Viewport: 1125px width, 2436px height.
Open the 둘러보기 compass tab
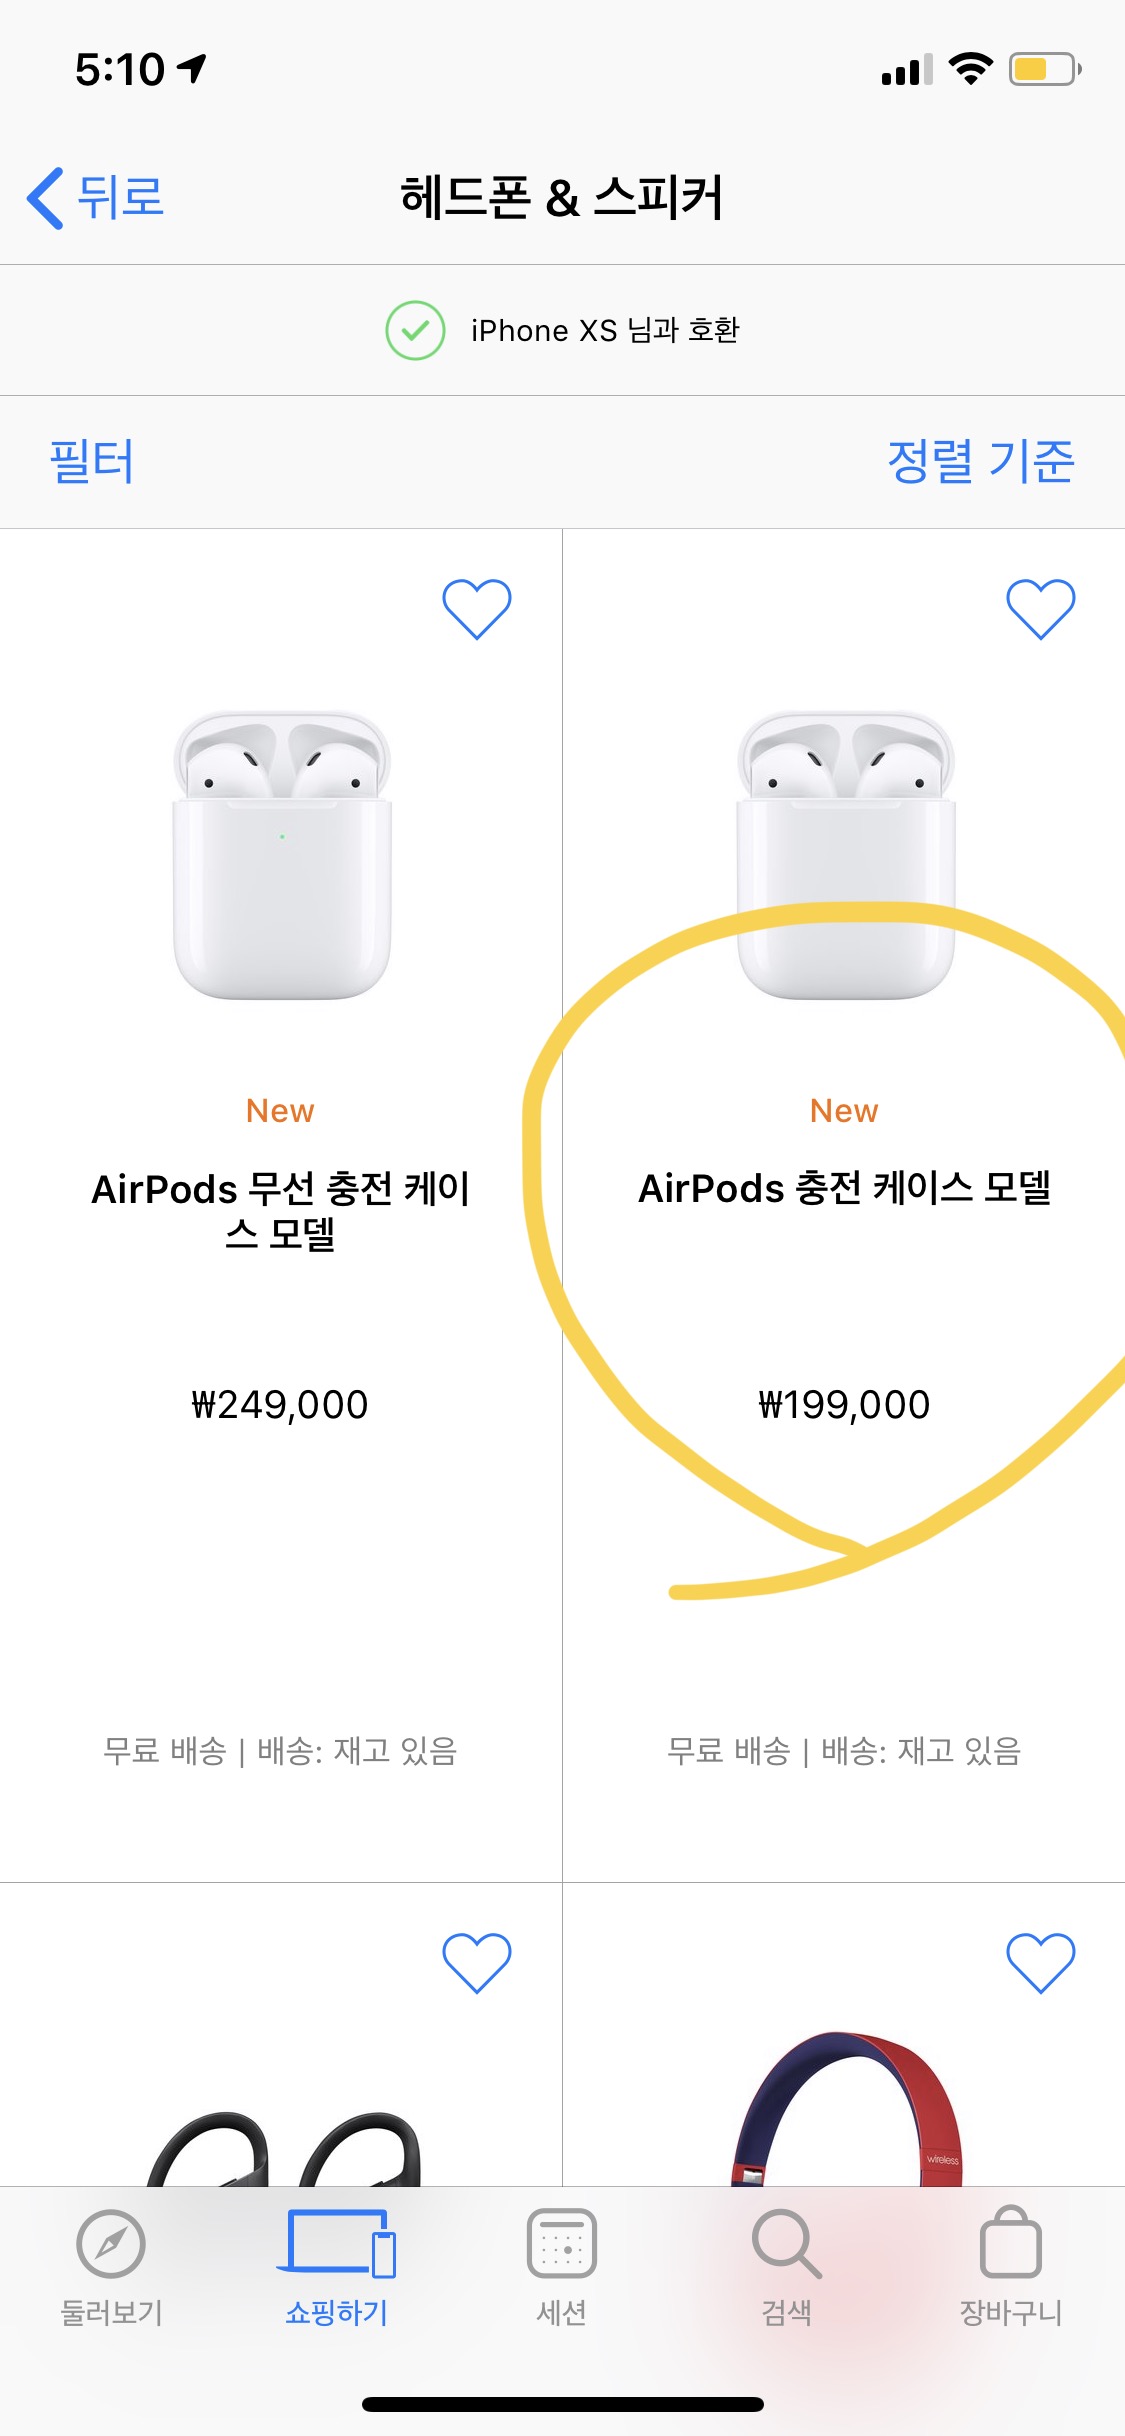[x=111, y=2243]
